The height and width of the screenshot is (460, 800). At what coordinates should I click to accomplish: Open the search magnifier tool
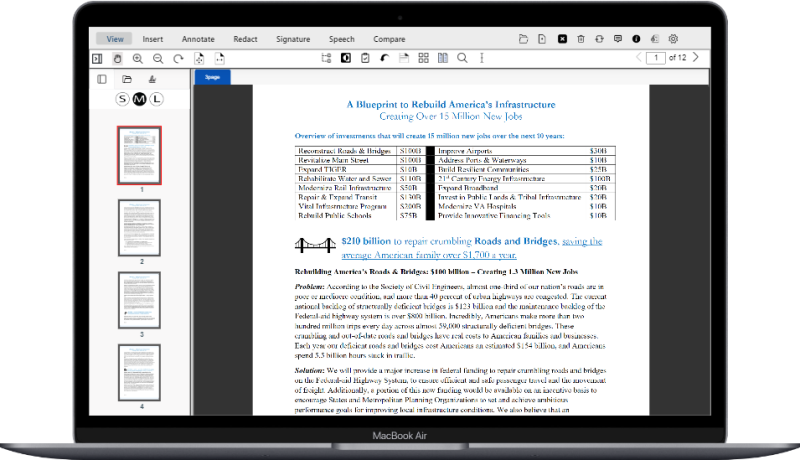462,59
